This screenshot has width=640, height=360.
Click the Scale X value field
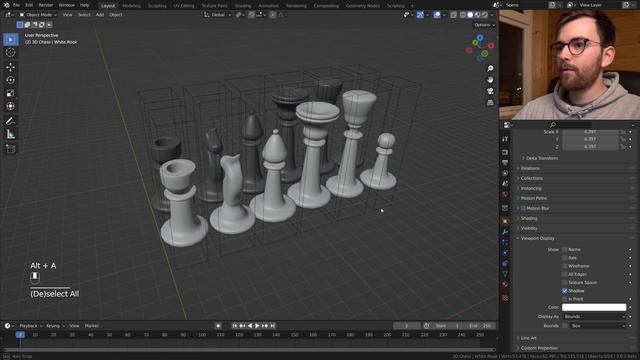click(x=590, y=132)
